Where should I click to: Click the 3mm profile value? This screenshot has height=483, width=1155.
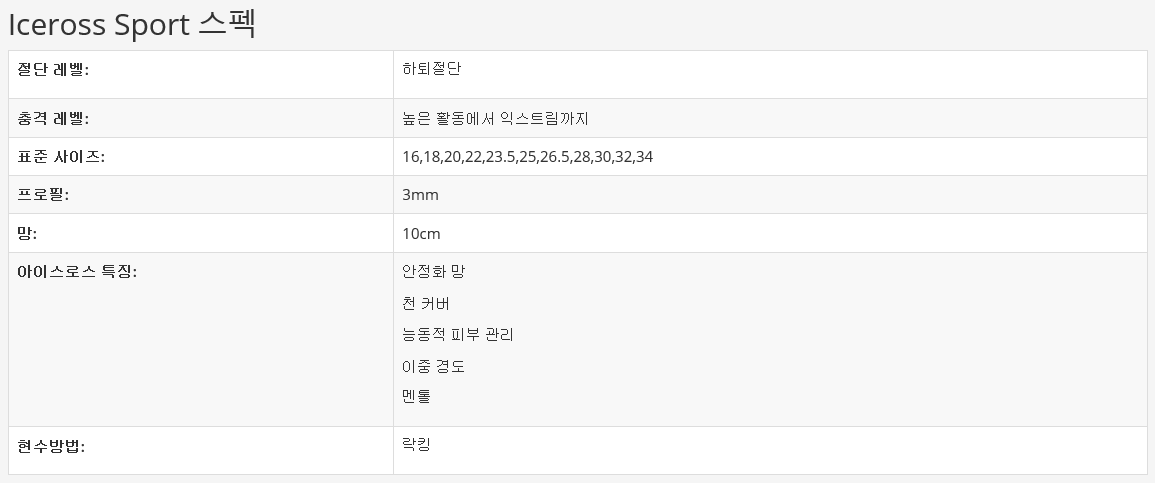tap(420, 195)
